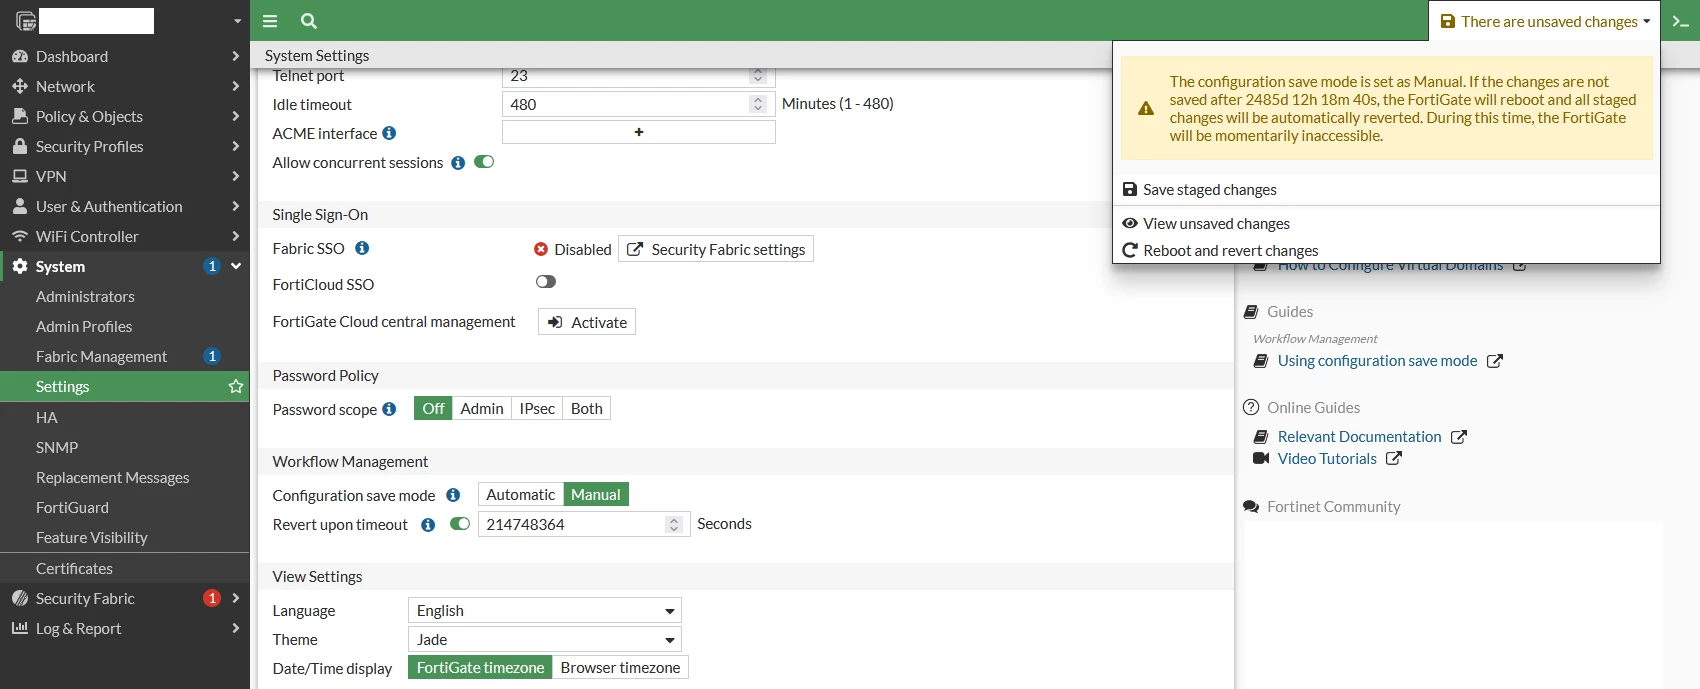Click the Log & Report chart icon
The height and width of the screenshot is (689, 1700).
coord(20,628)
